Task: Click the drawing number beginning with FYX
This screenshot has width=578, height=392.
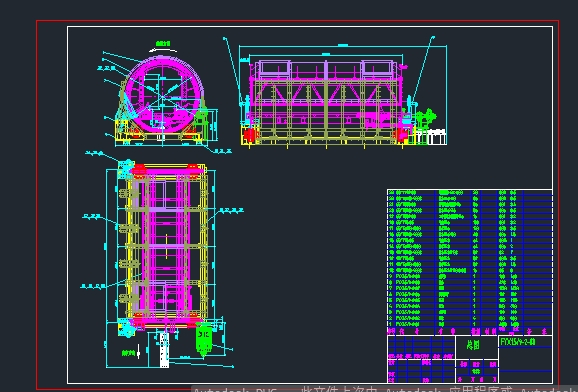Action: coord(517,342)
